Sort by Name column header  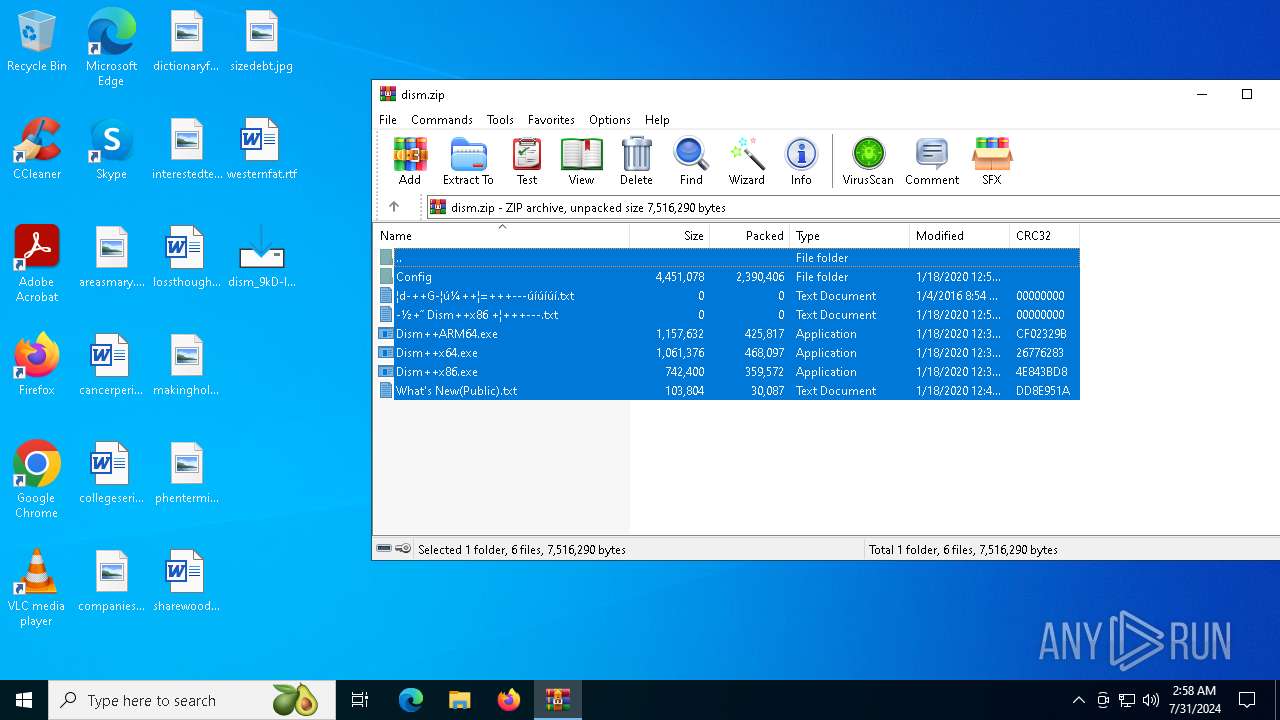tap(502, 236)
